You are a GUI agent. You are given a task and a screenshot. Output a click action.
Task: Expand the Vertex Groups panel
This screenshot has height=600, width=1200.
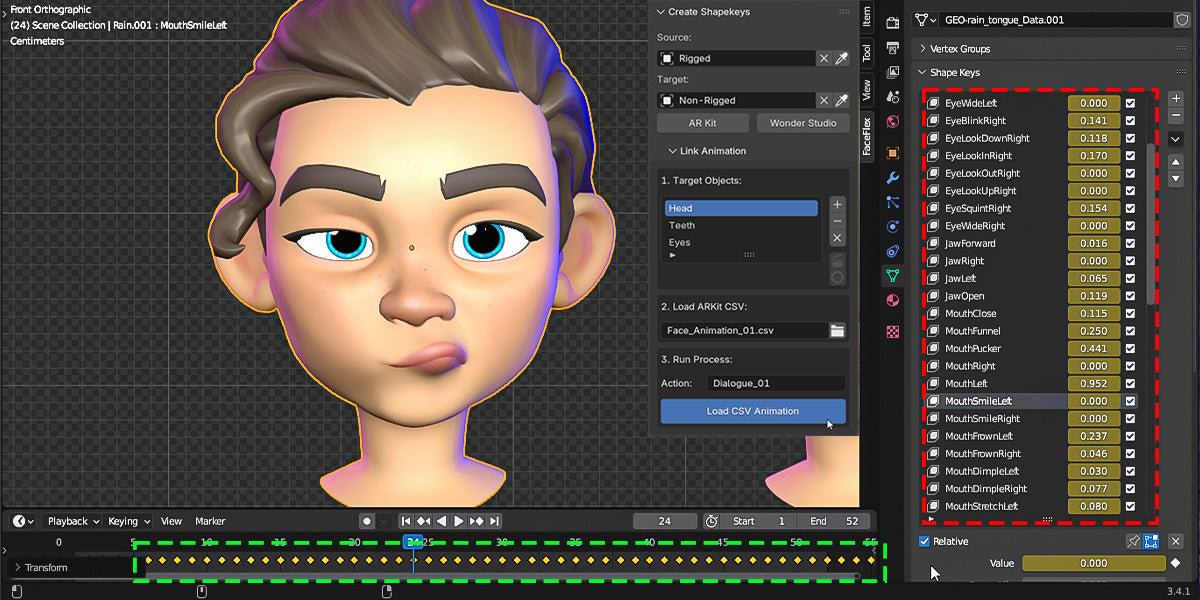point(960,48)
